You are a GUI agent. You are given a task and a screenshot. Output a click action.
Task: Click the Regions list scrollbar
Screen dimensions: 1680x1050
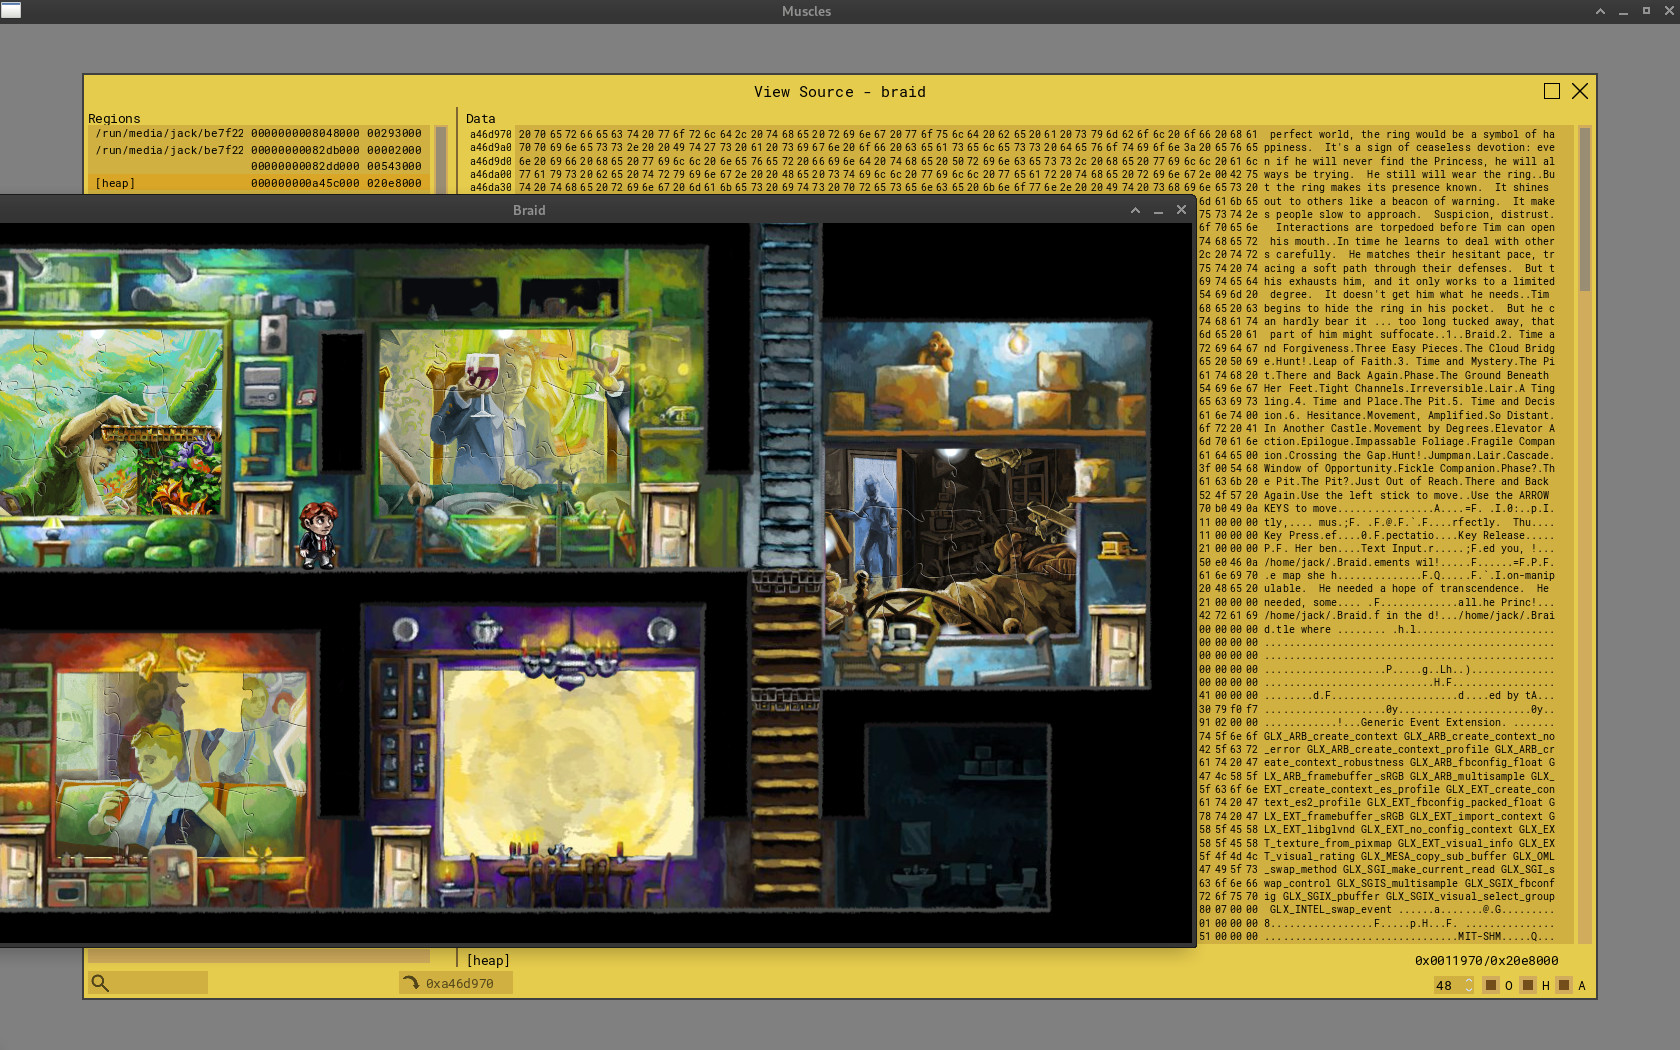tap(441, 160)
